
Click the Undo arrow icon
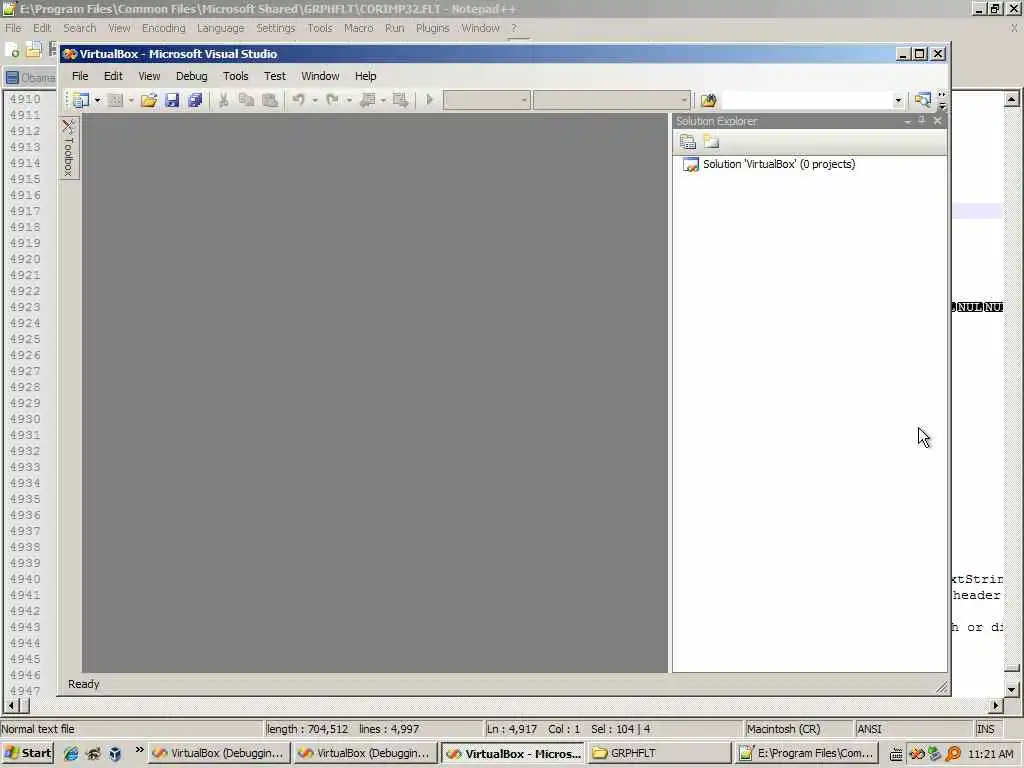(298, 100)
